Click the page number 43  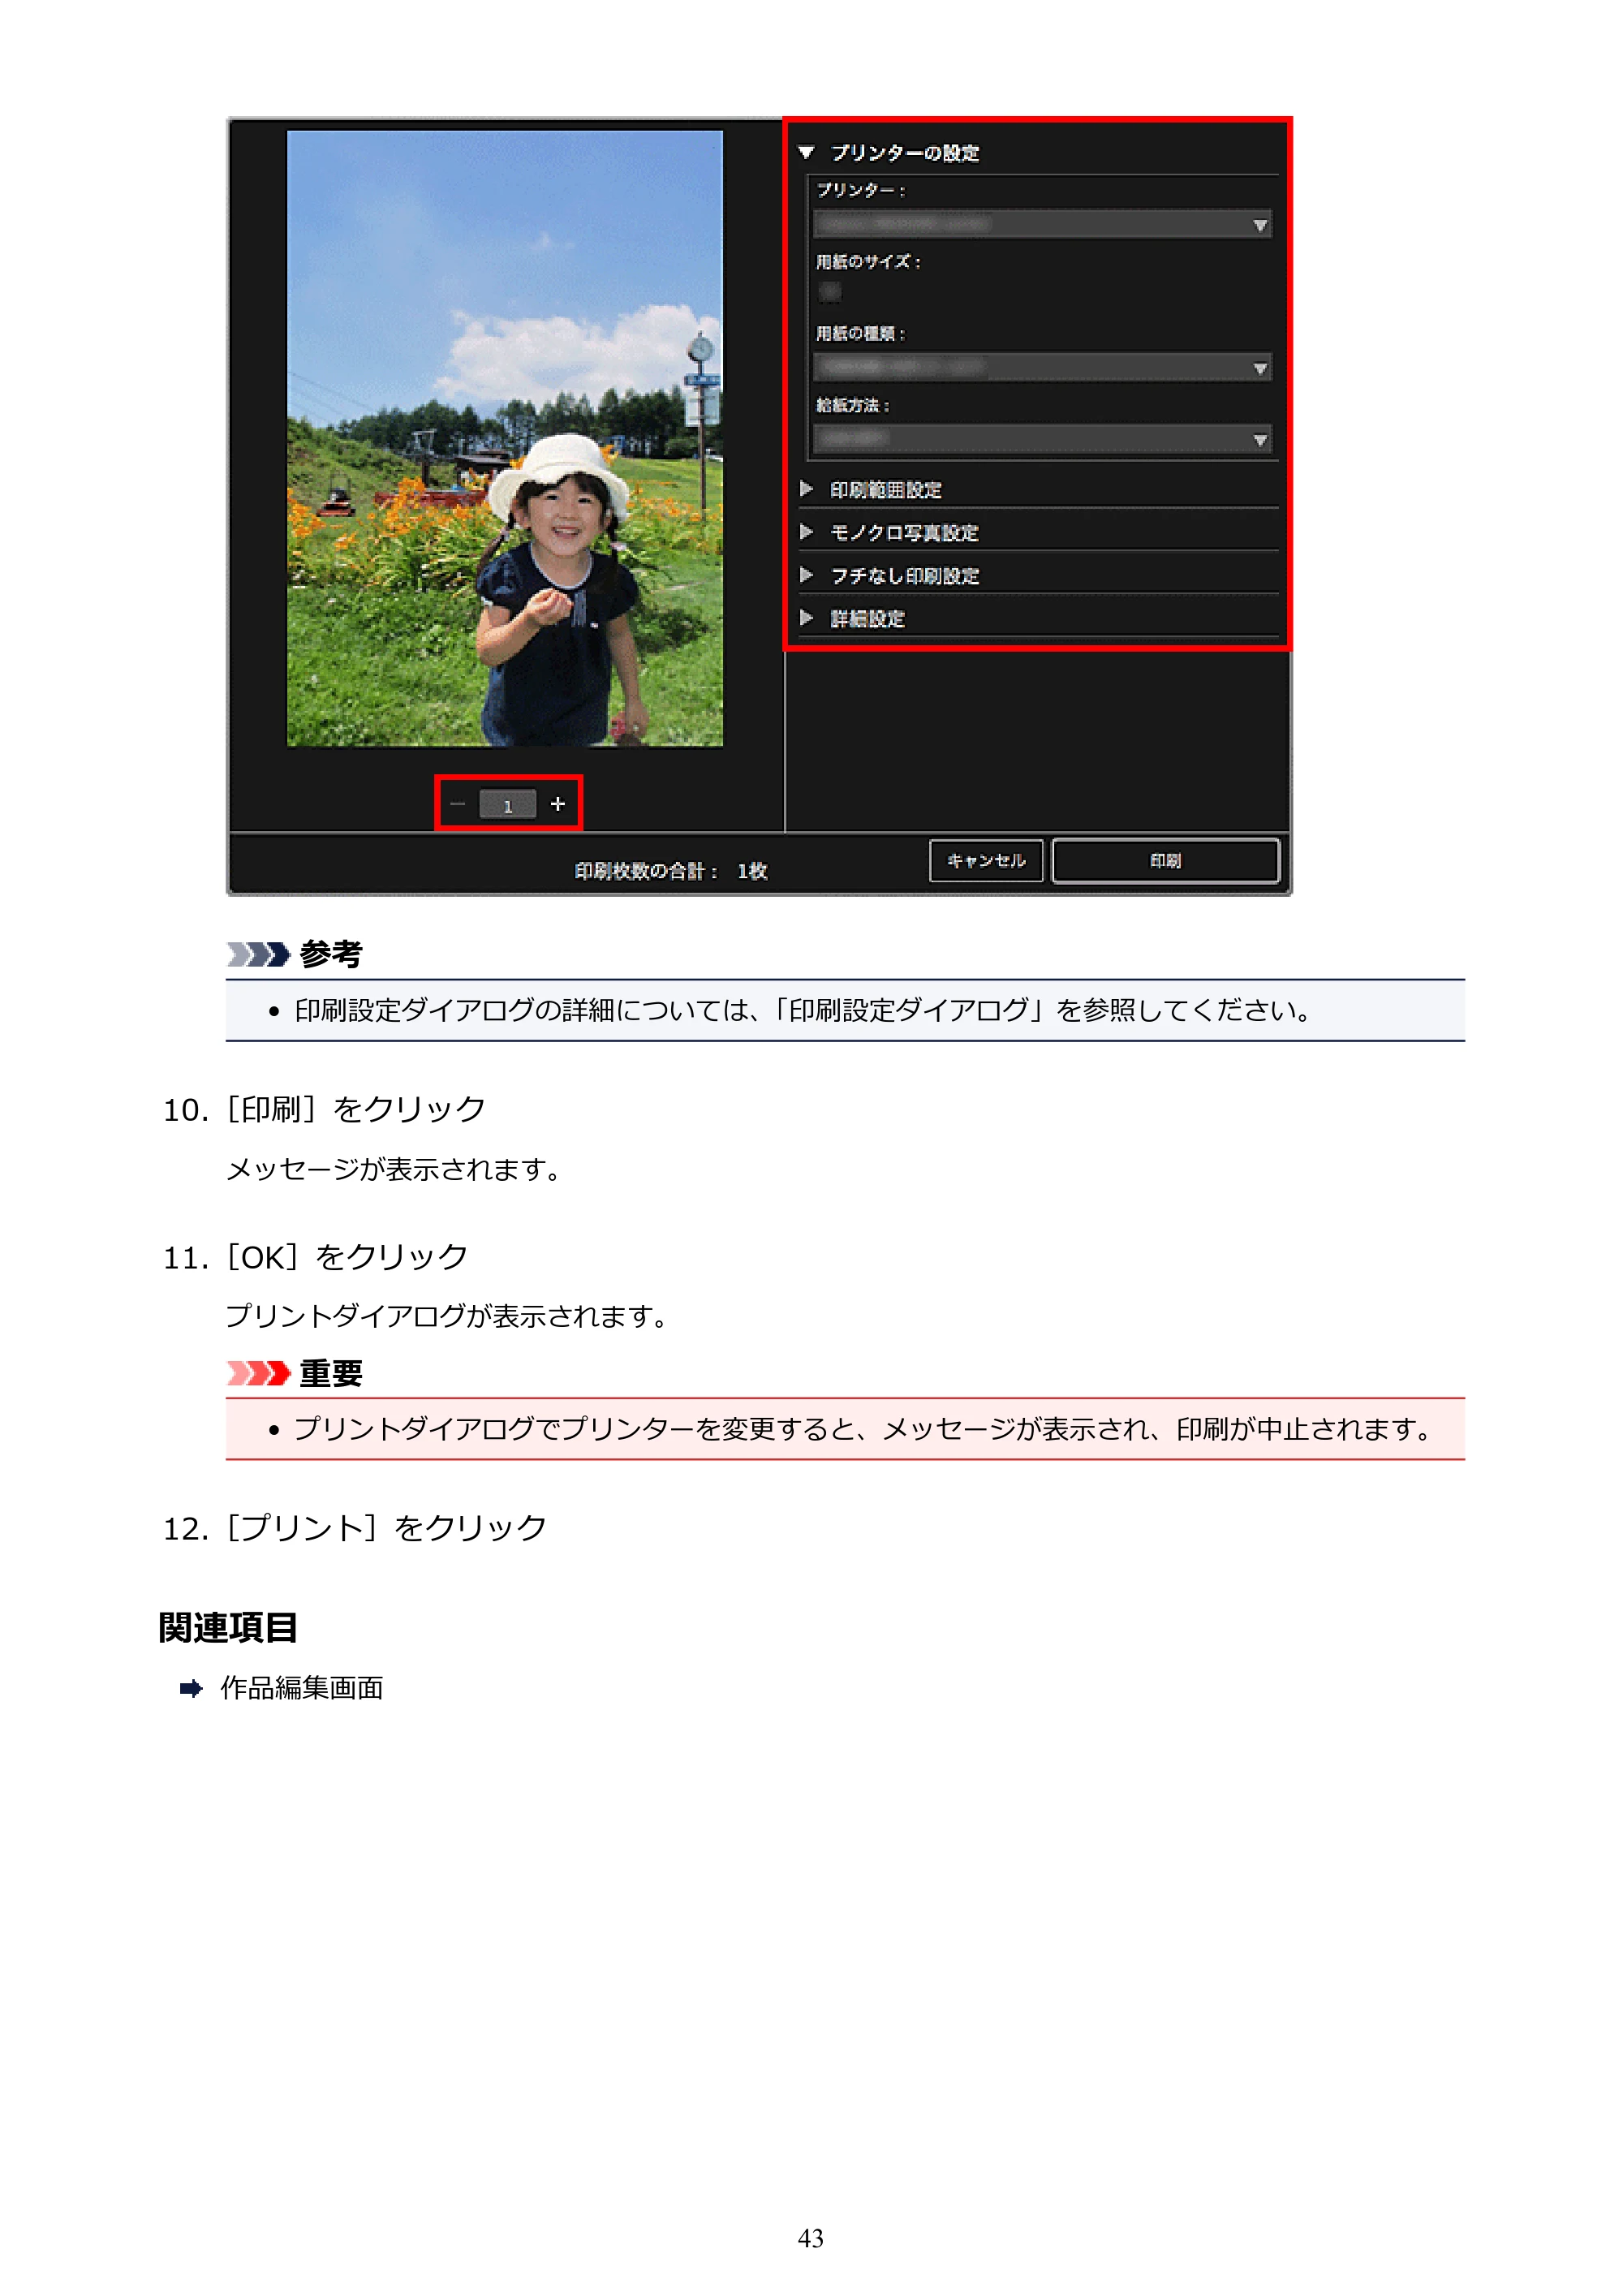click(811, 2238)
